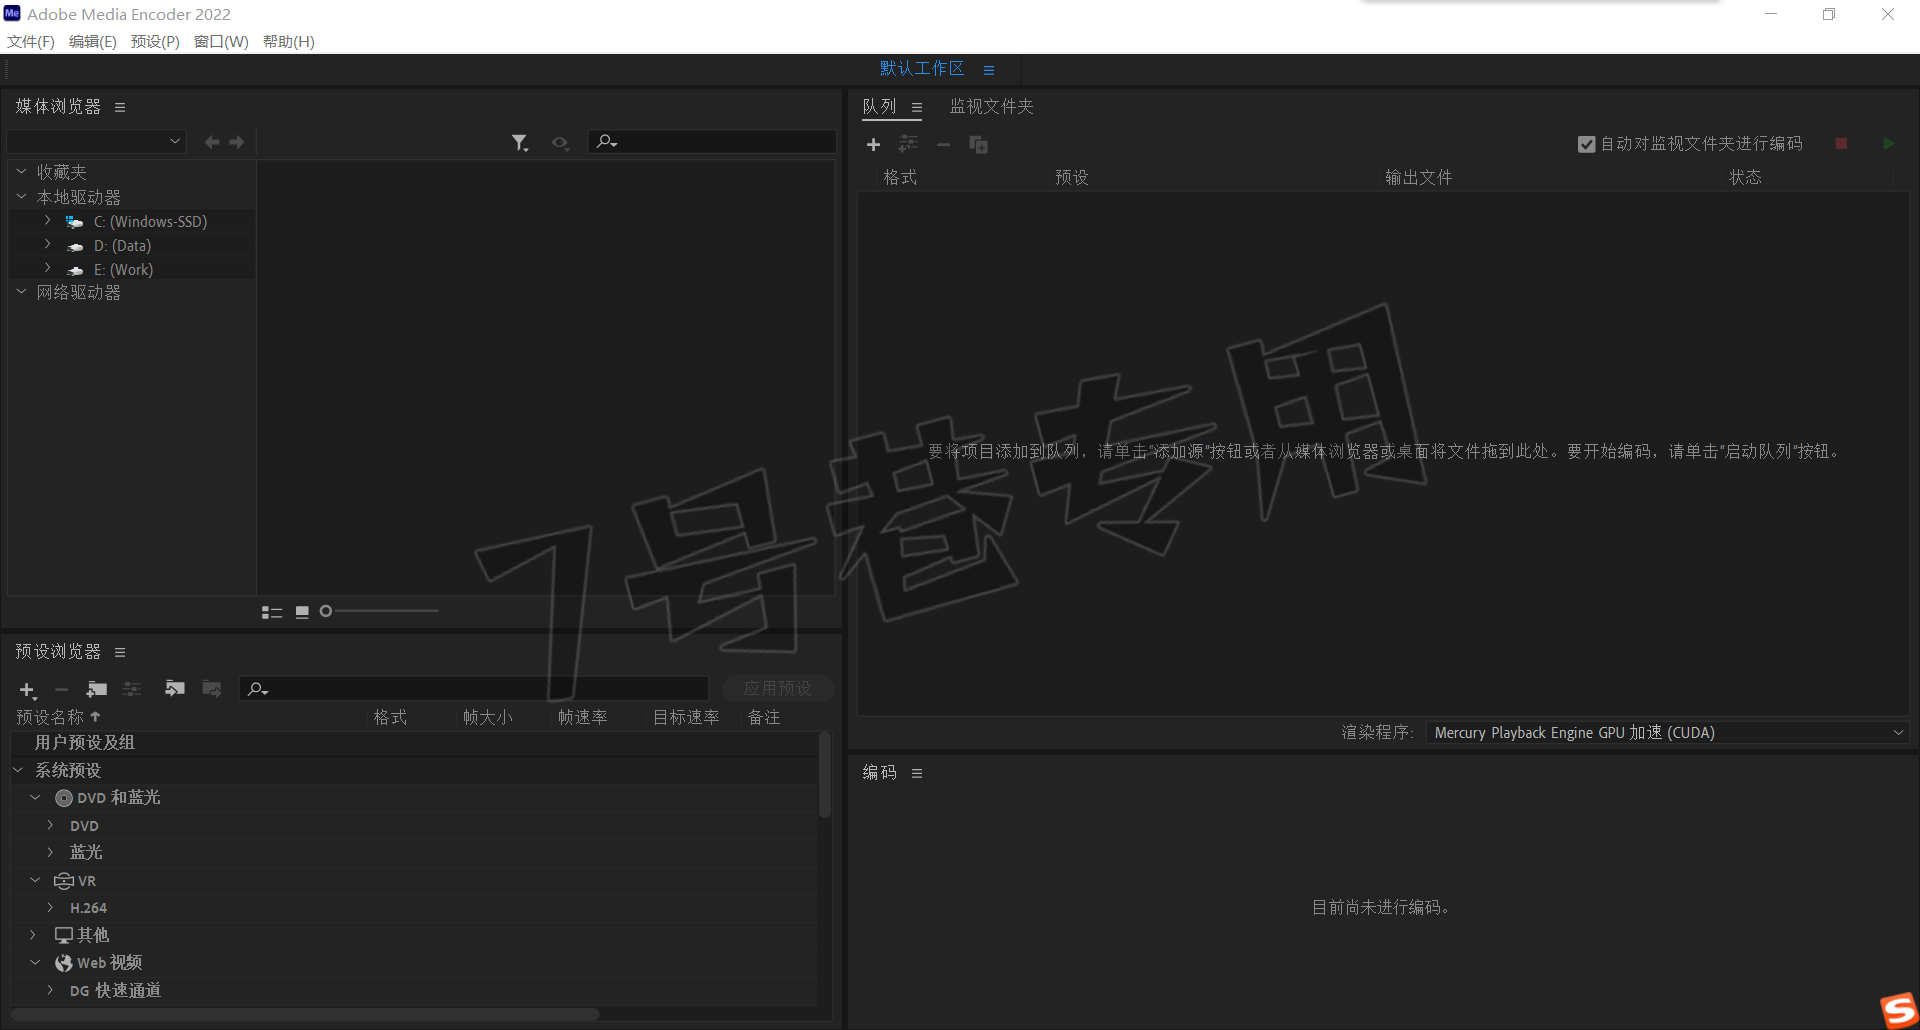Expand the C: (Windows-SSD) drive
This screenshot has width=1920, height=1030.
pyautogui.click(x=47, y=220)
